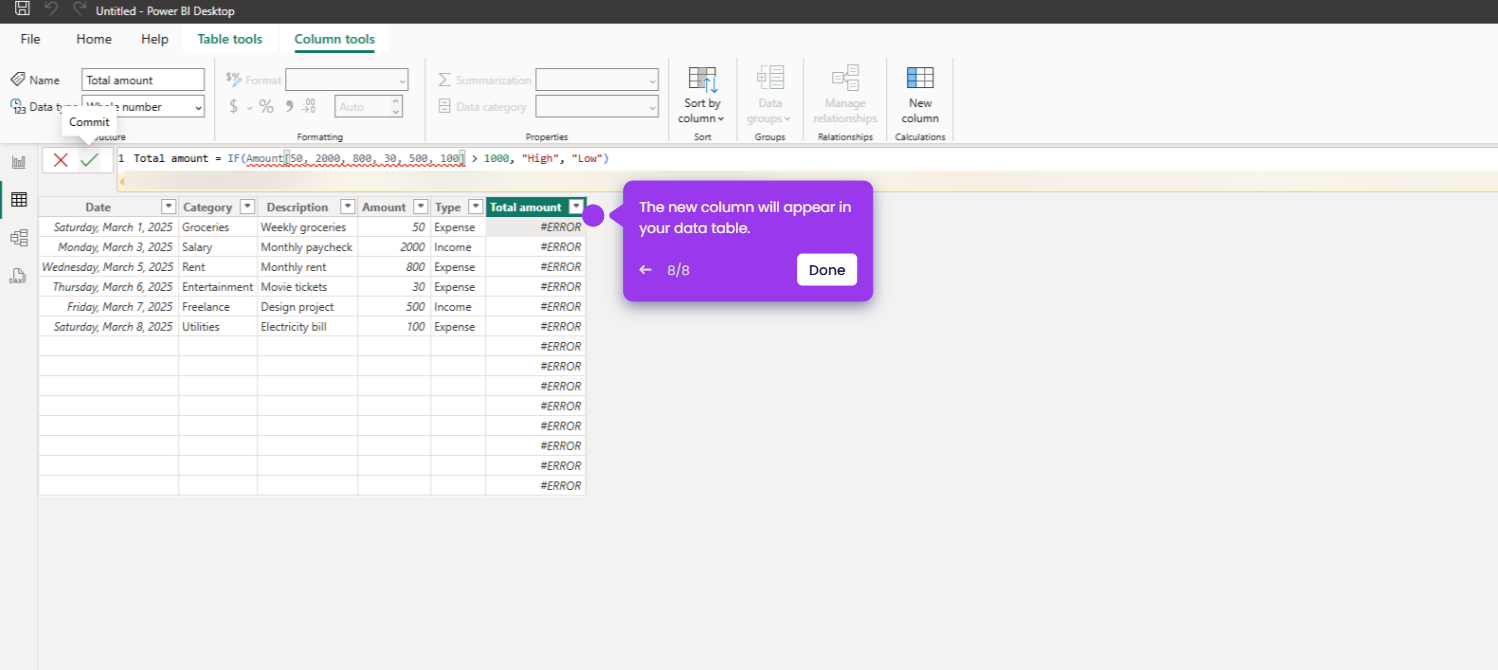Open the Model view
The width and height of the screenshot is (1498, 670).
coord(18,237)
